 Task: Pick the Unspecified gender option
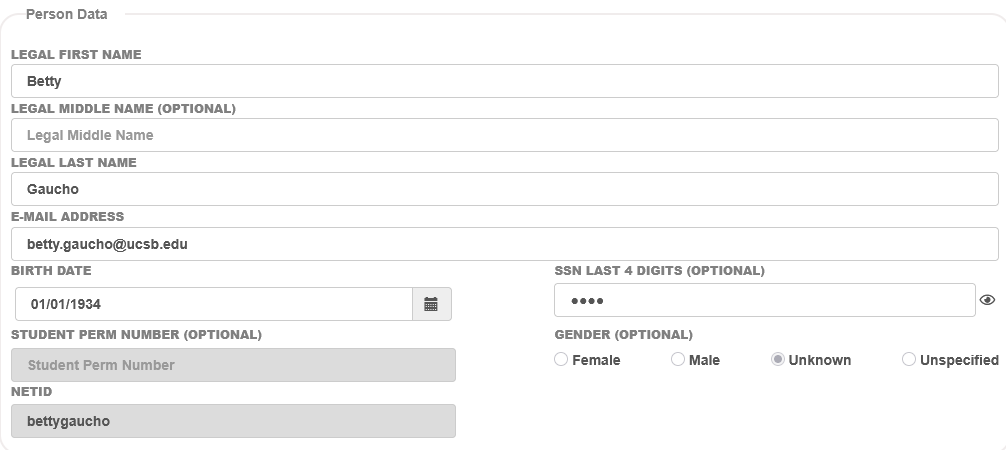909,360
